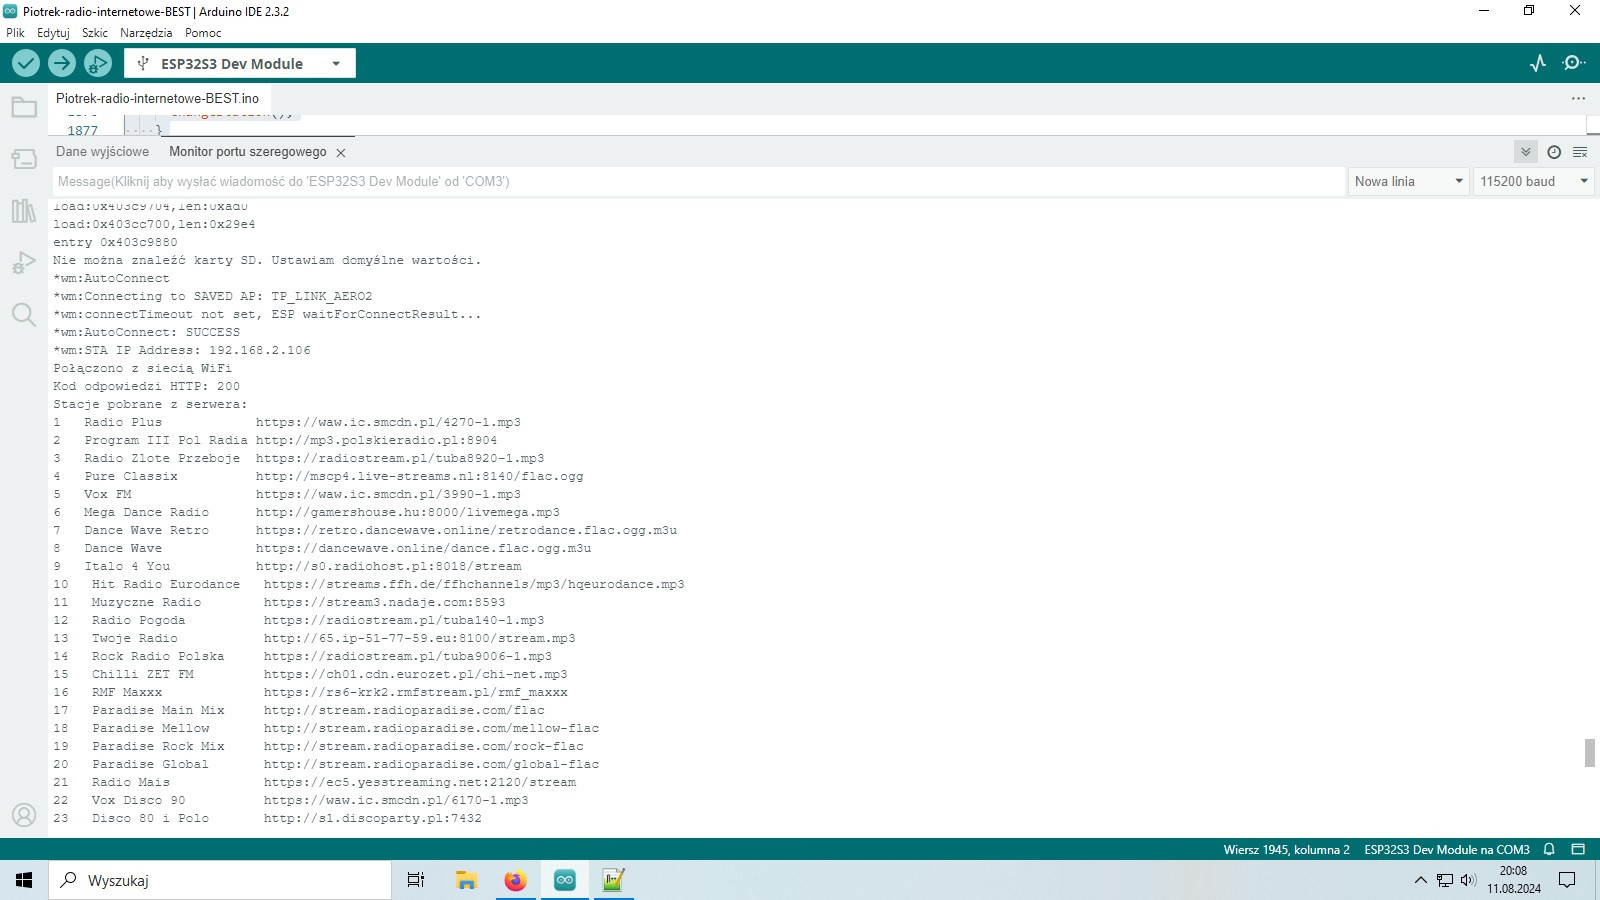The width and height of the screenshot is (1600, 900).
Task: Click the Verify sketch checkmark button
Action: tap(26, 63)
